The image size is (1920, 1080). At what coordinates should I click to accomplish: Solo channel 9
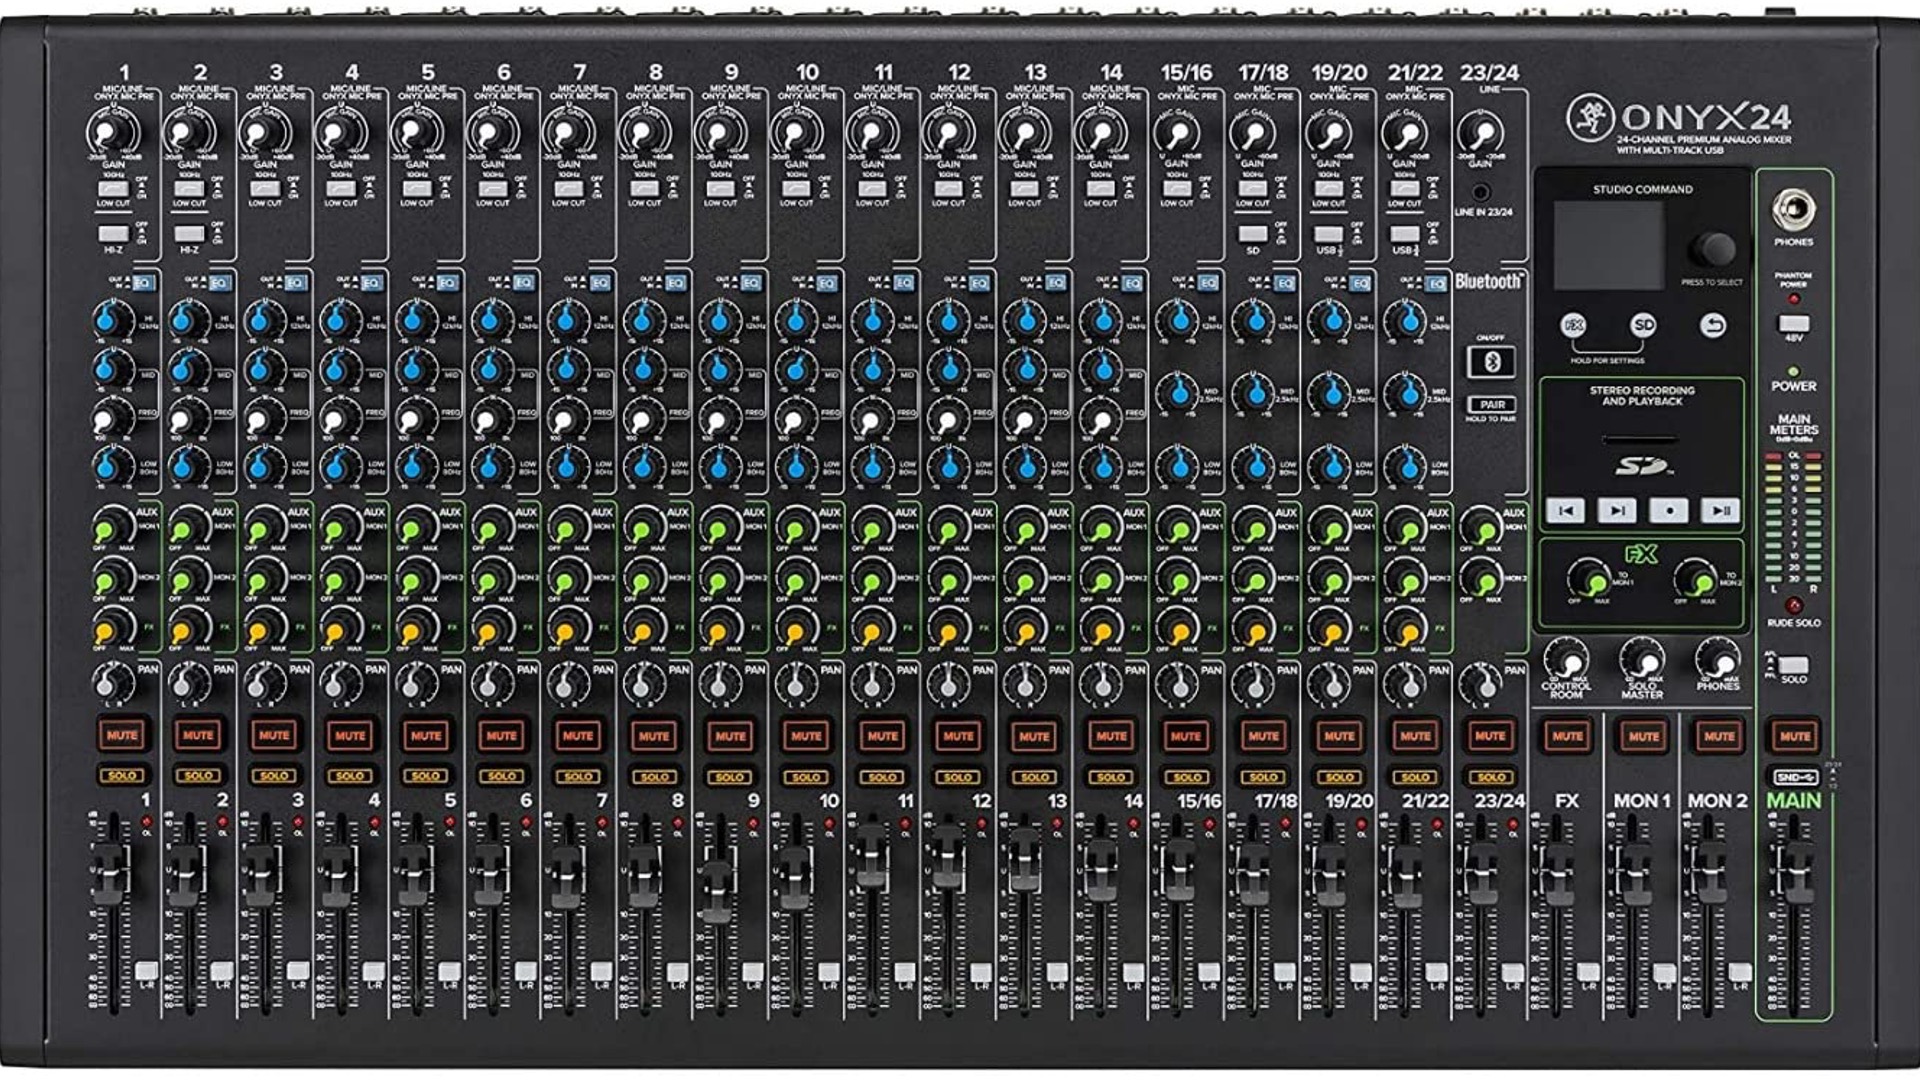pyautogui.click(x=730, y=776)
